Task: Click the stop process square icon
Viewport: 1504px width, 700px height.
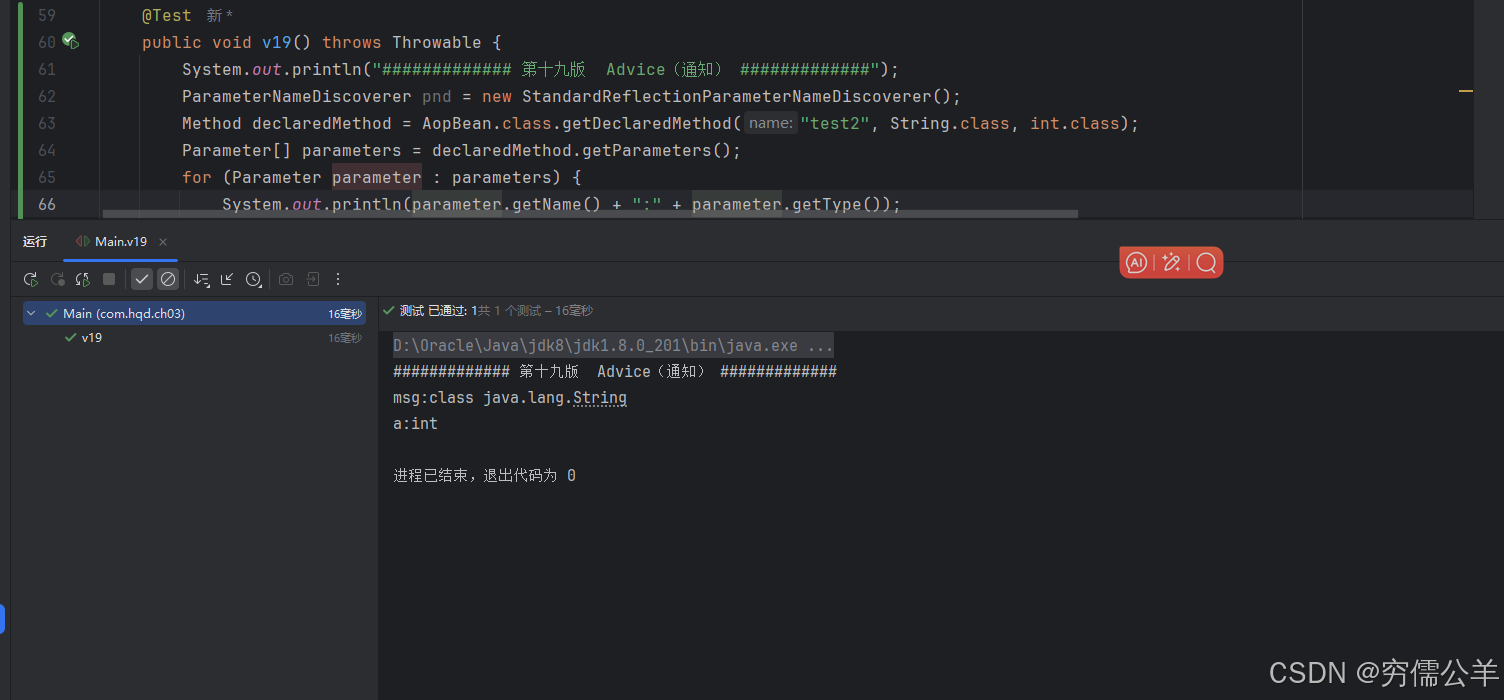Action: (109, 279)
